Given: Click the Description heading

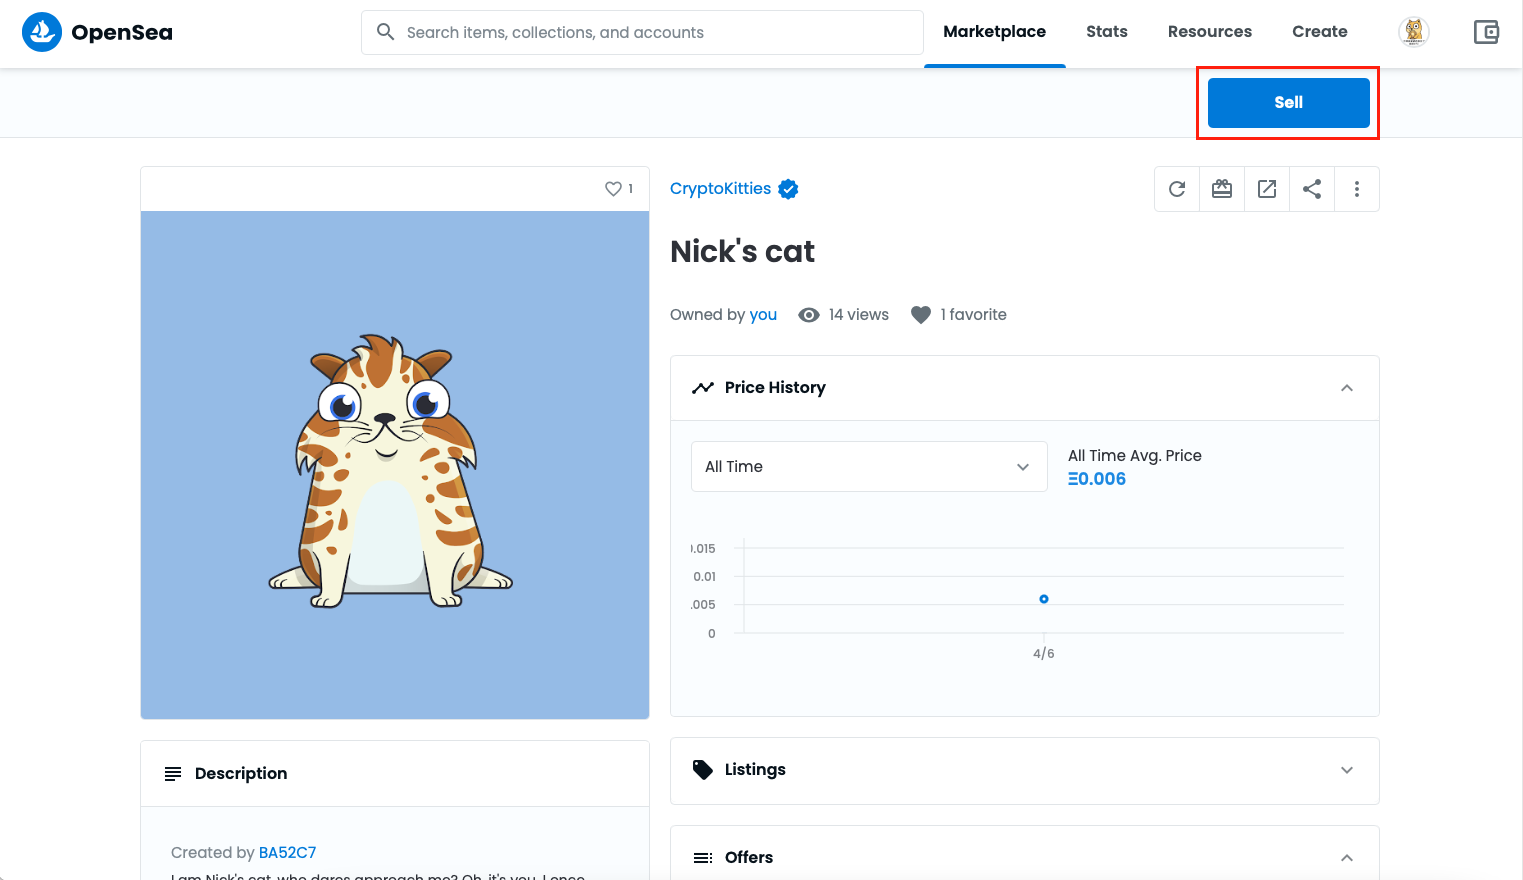Looking at the screenshot, I should click(241, 774).
